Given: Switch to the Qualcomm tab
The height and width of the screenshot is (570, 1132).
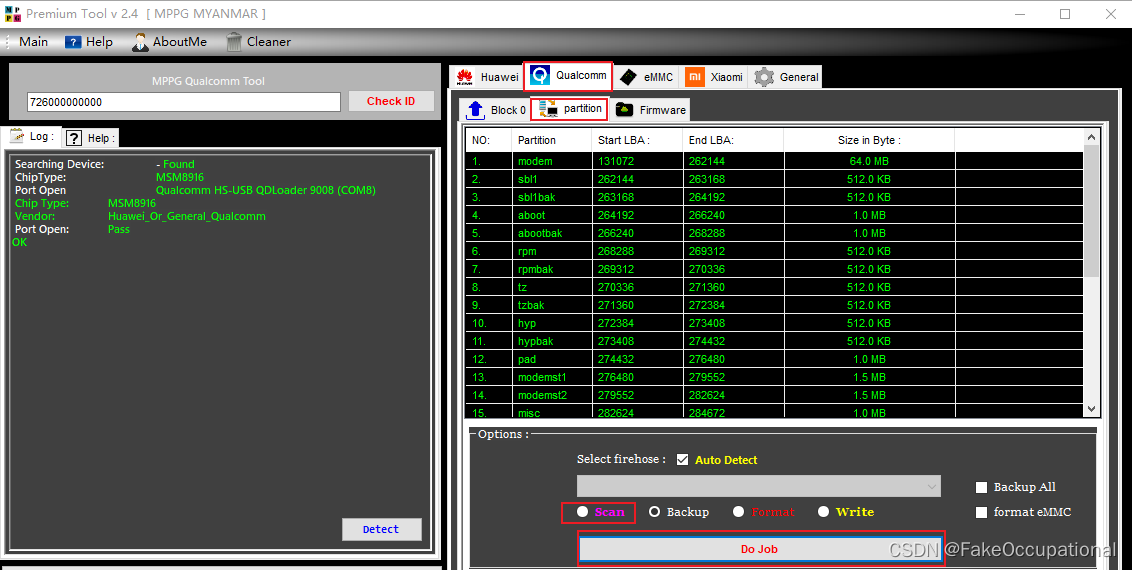Looking at the screenshot, I should point(568,75).
